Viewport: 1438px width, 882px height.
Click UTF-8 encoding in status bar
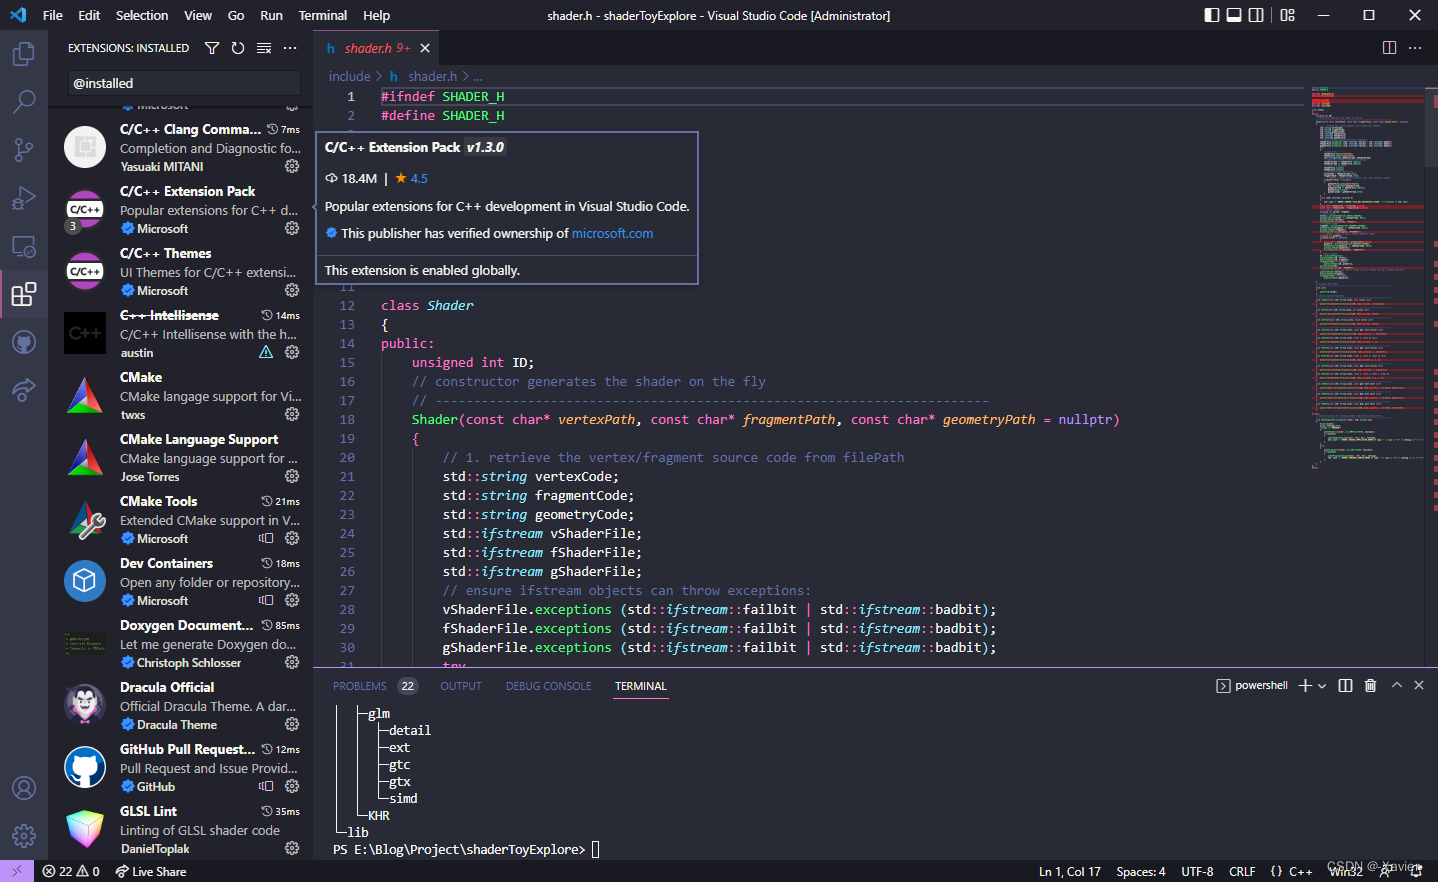[1197, 871]
